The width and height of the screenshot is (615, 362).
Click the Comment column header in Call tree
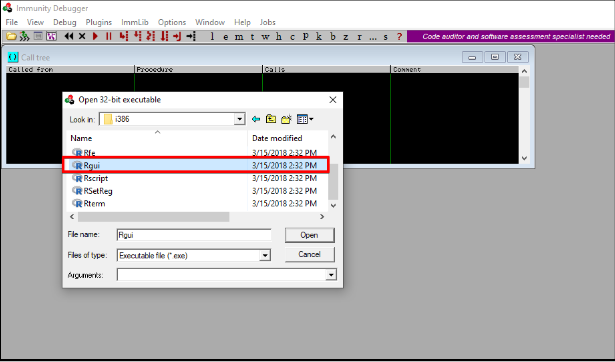tap(455, 69)
